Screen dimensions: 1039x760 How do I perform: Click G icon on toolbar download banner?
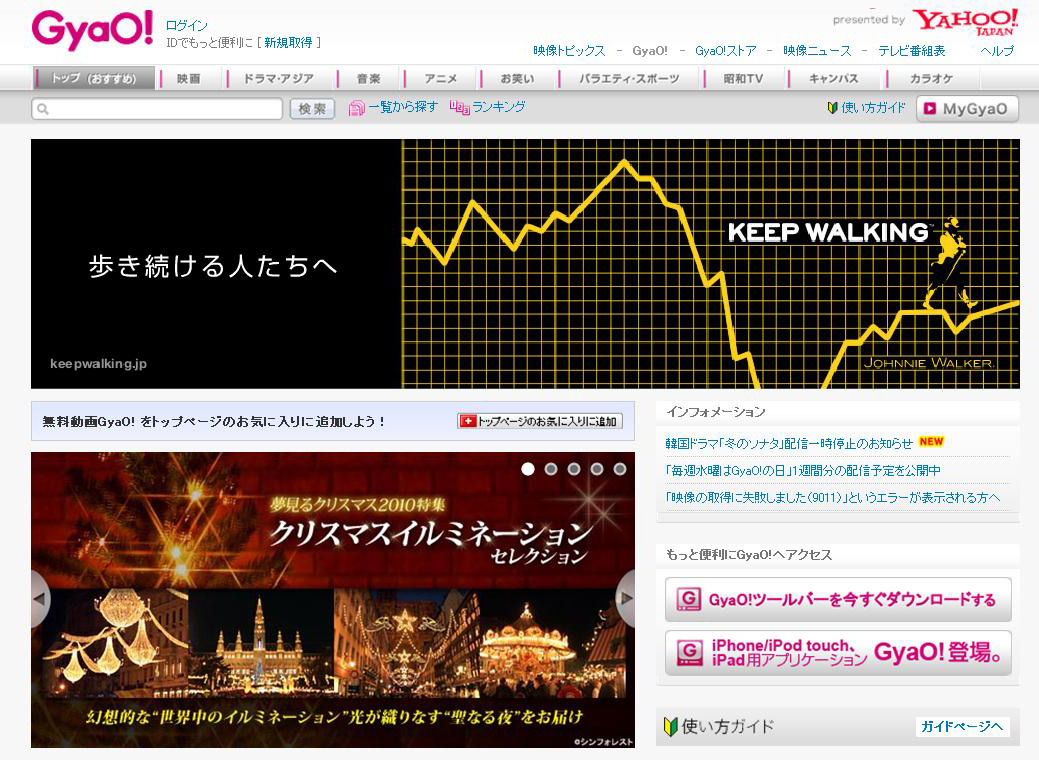(x=688, y=600)
